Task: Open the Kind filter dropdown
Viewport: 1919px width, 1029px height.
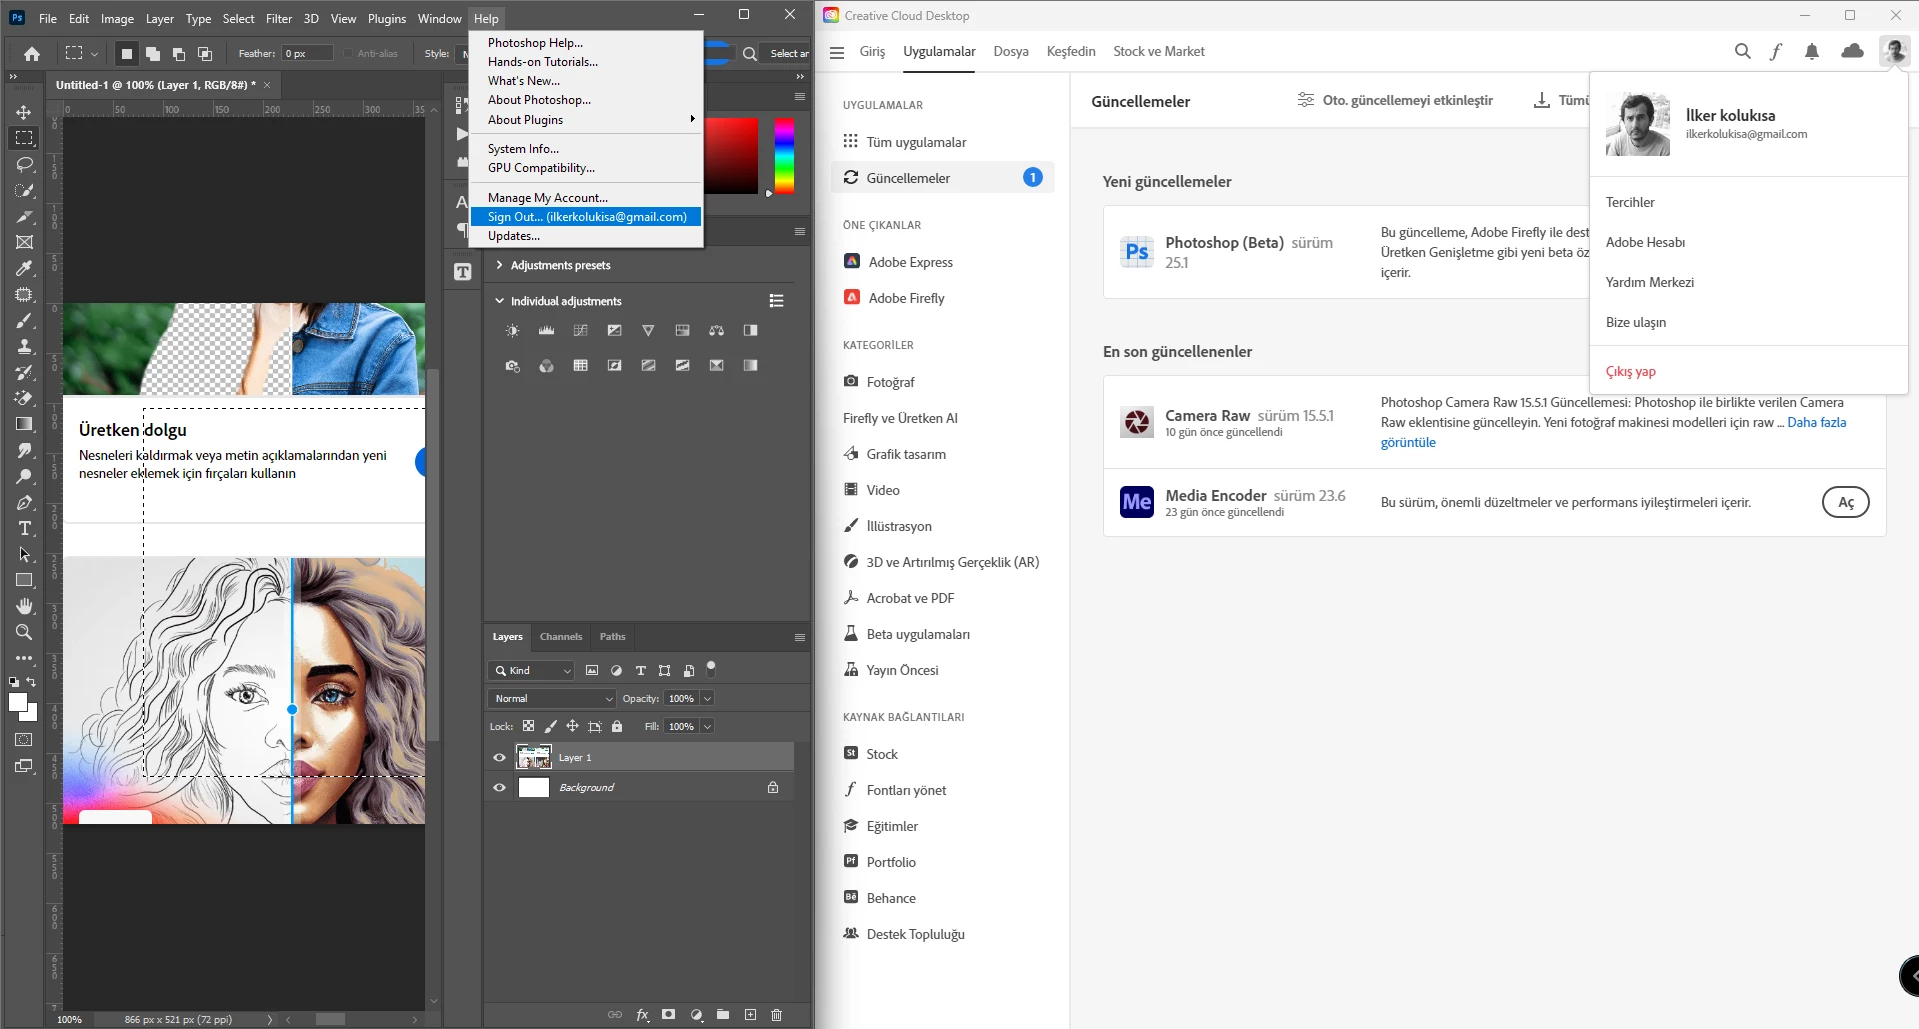Action: (531, 671)
